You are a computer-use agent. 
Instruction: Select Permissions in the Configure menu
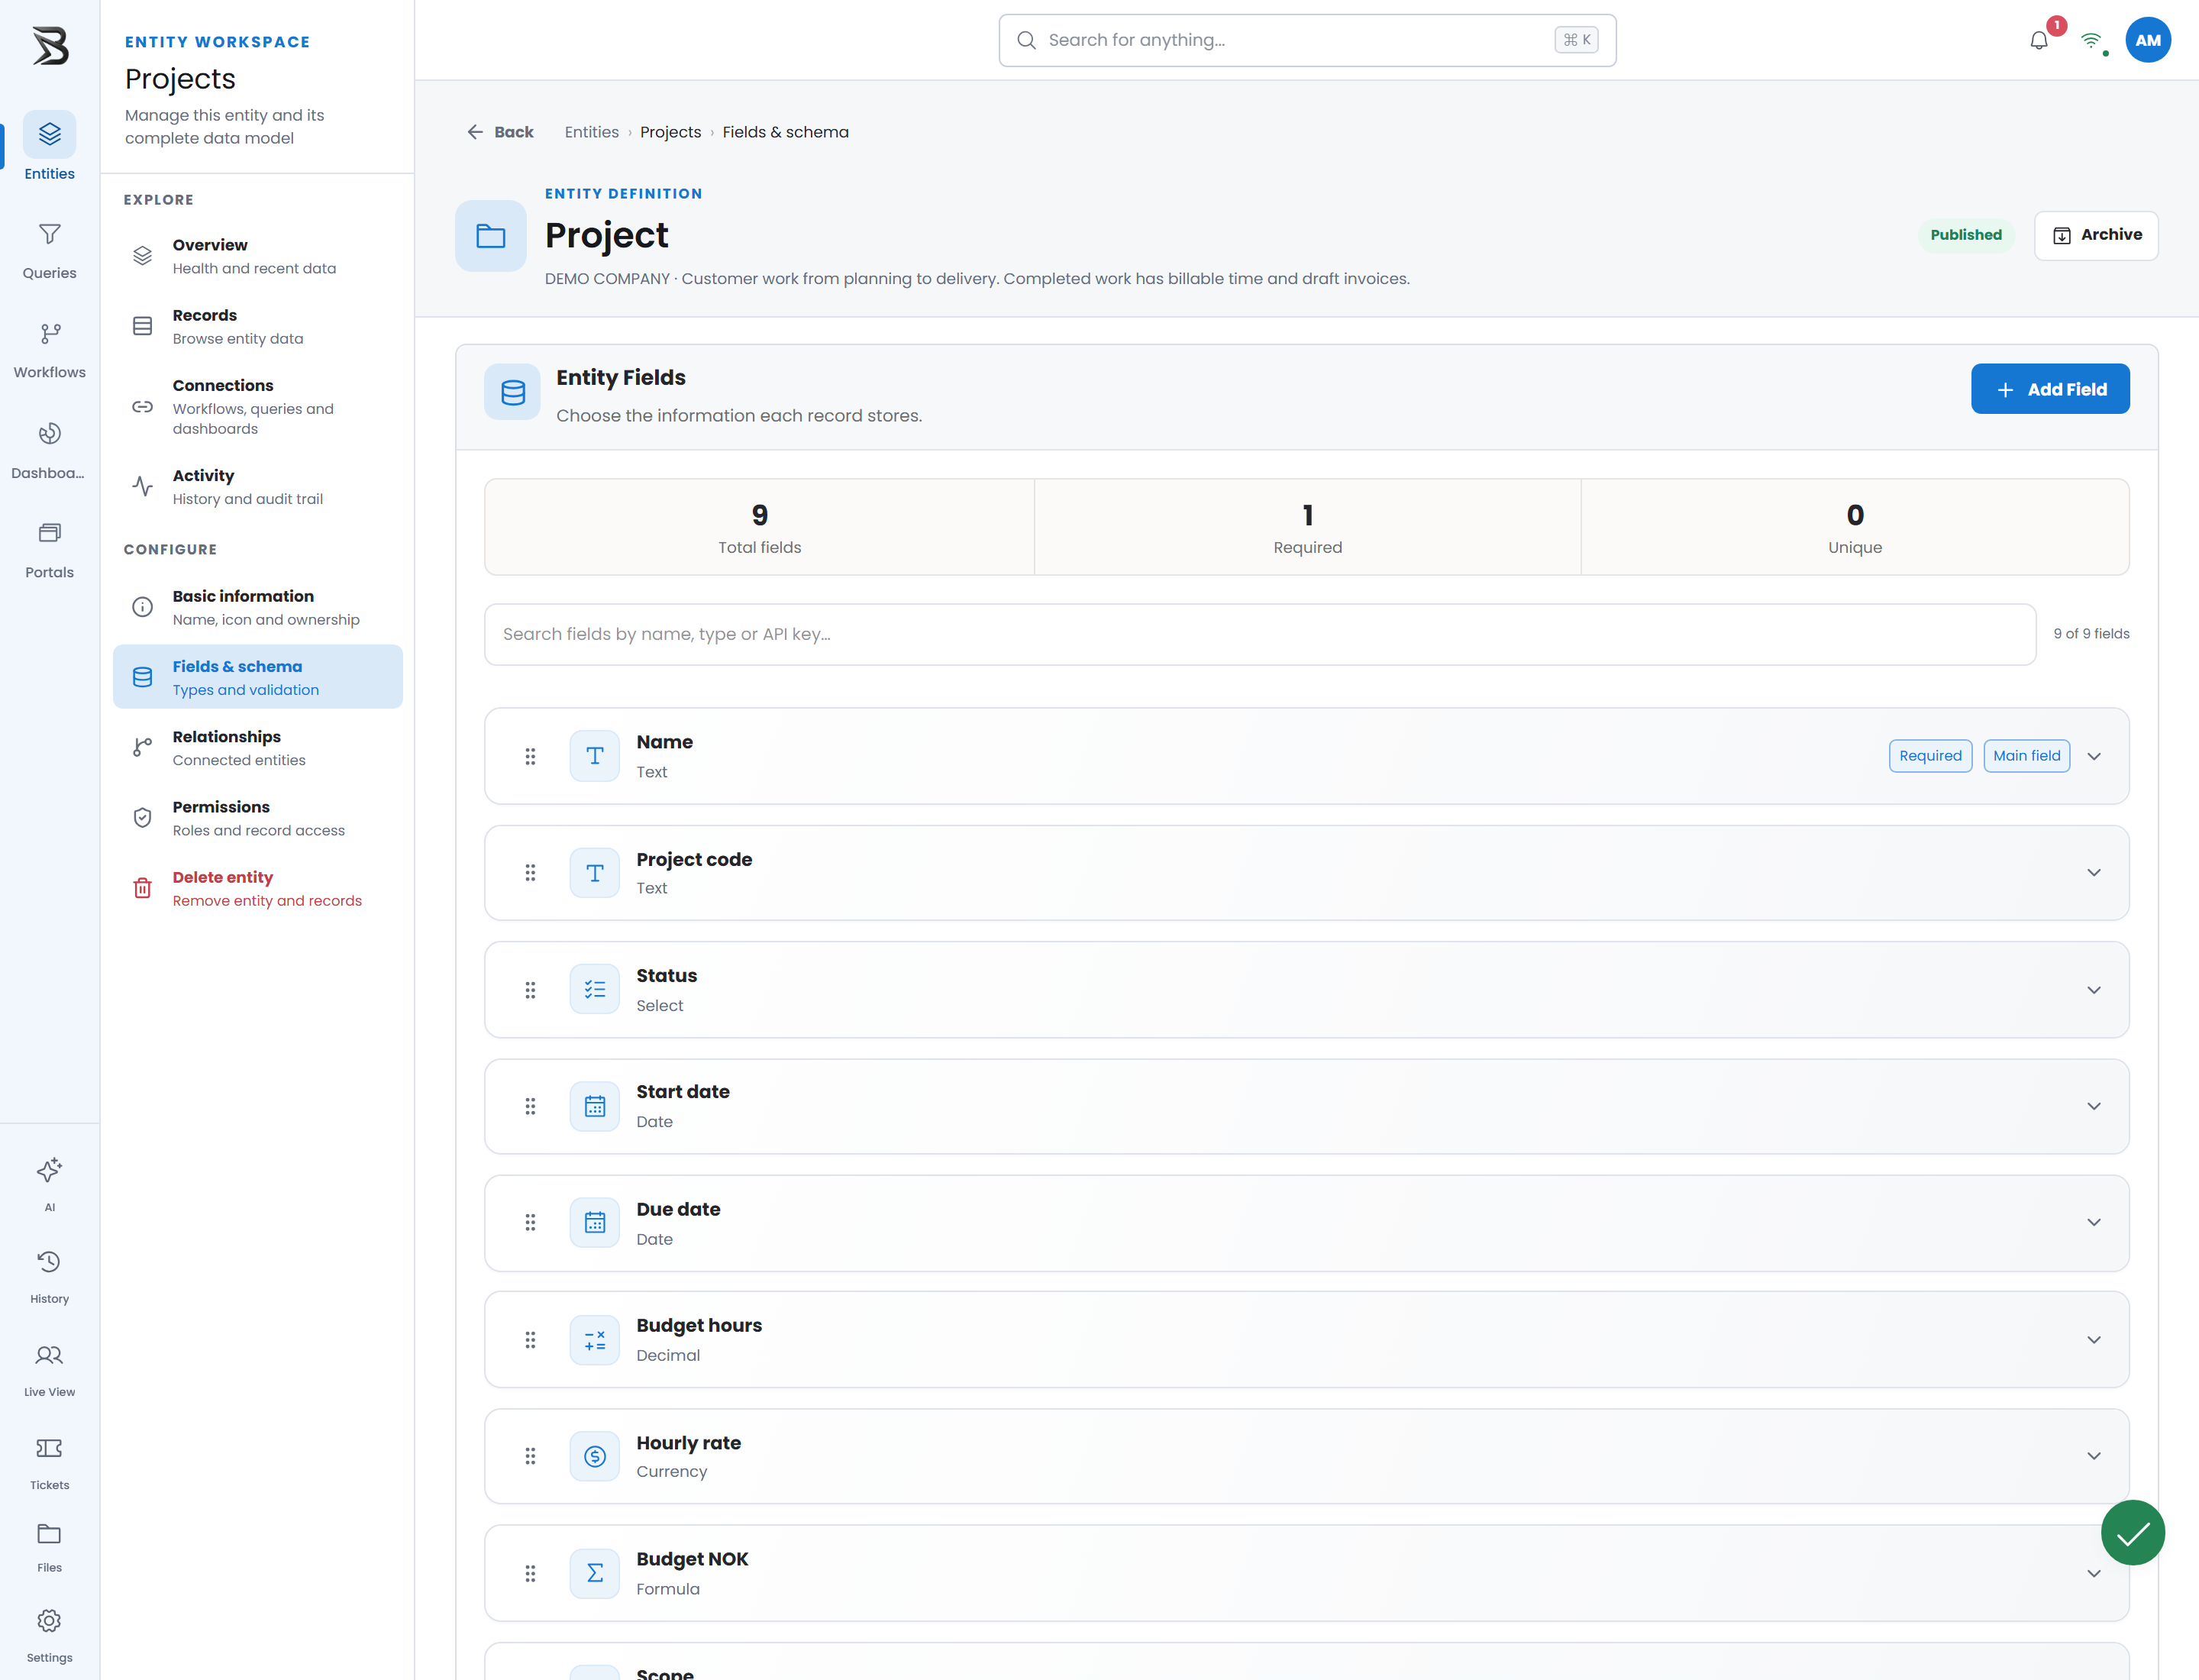point(258,817)
